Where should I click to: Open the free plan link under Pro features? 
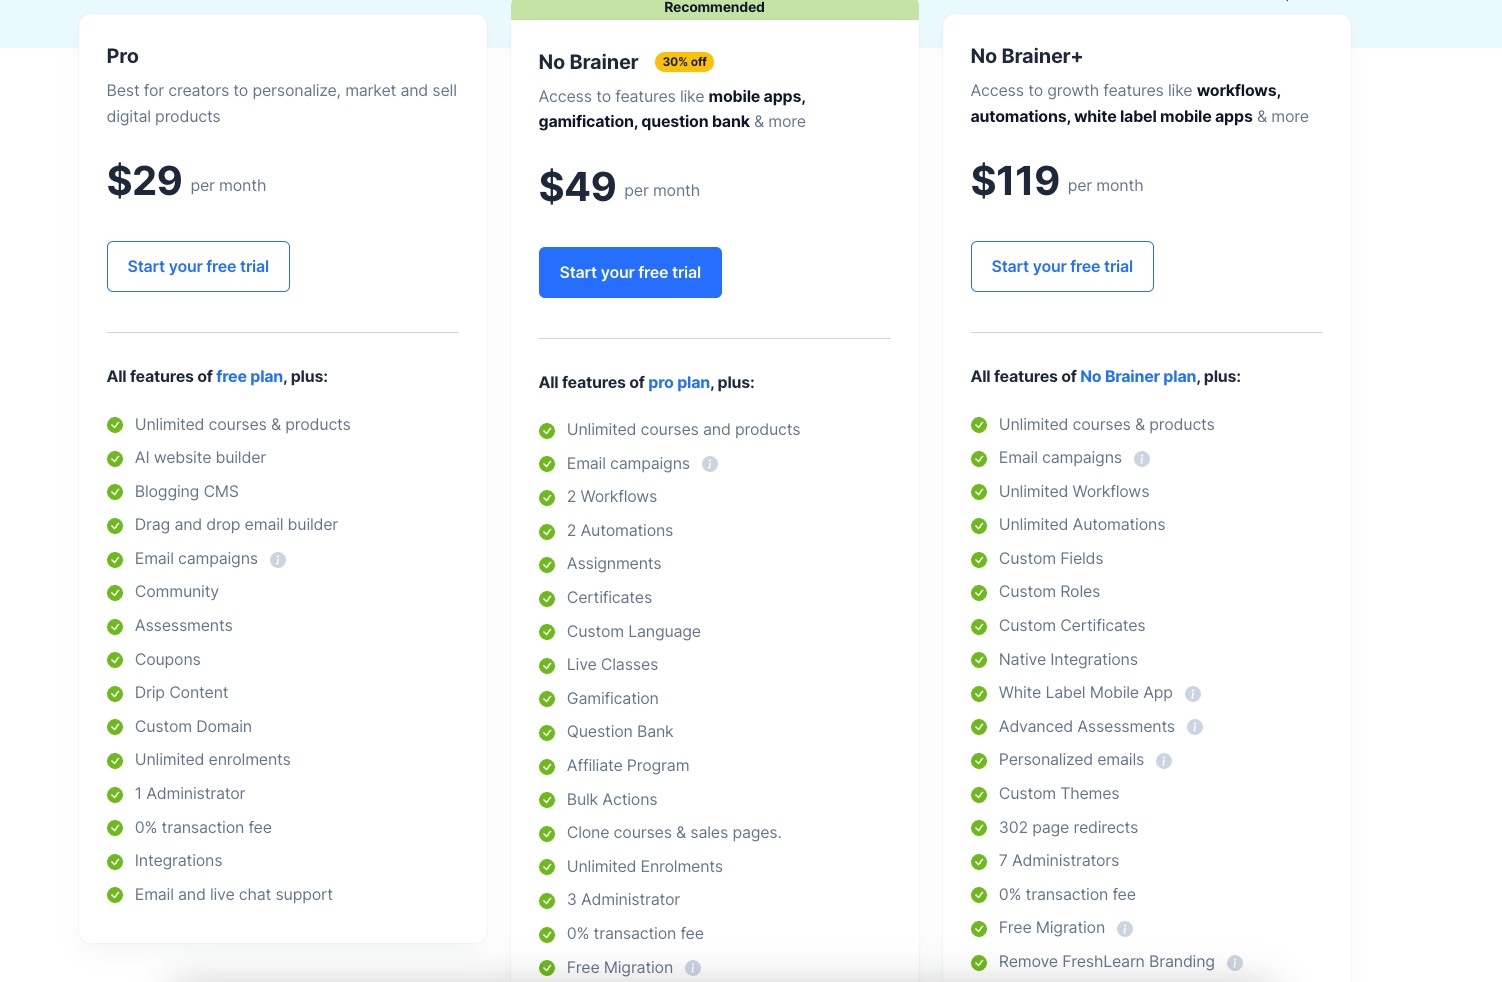click(249, 376)
